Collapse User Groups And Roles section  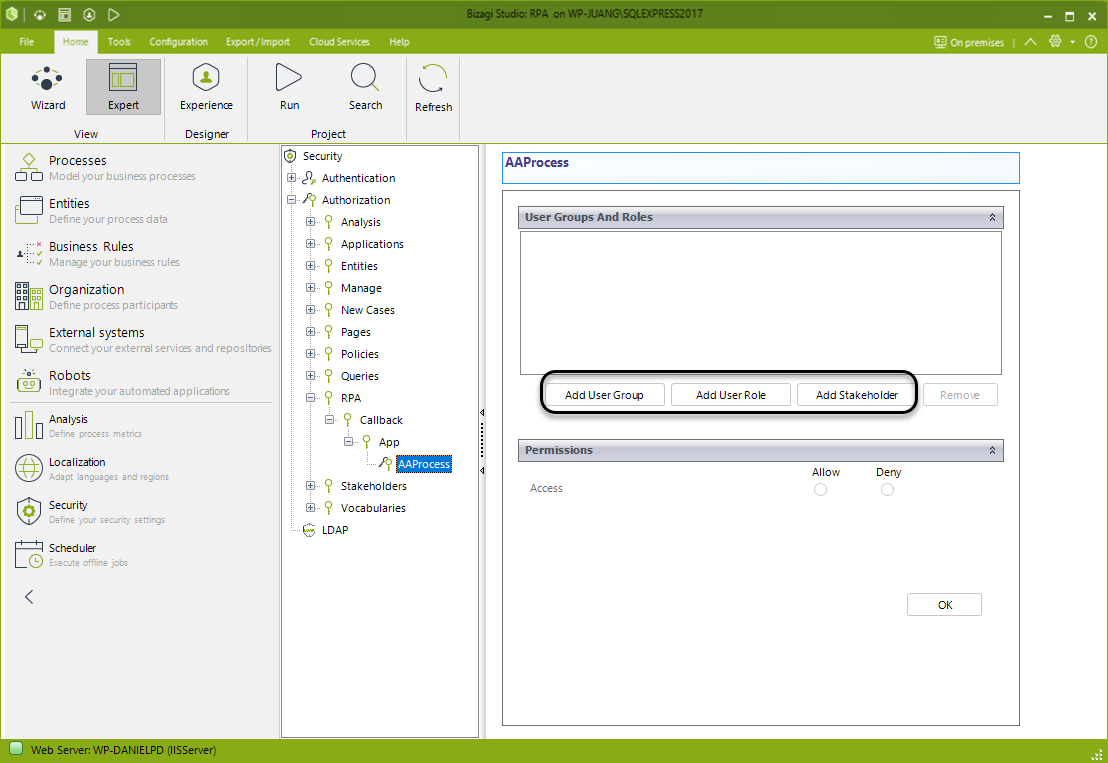tap(992, 218)
